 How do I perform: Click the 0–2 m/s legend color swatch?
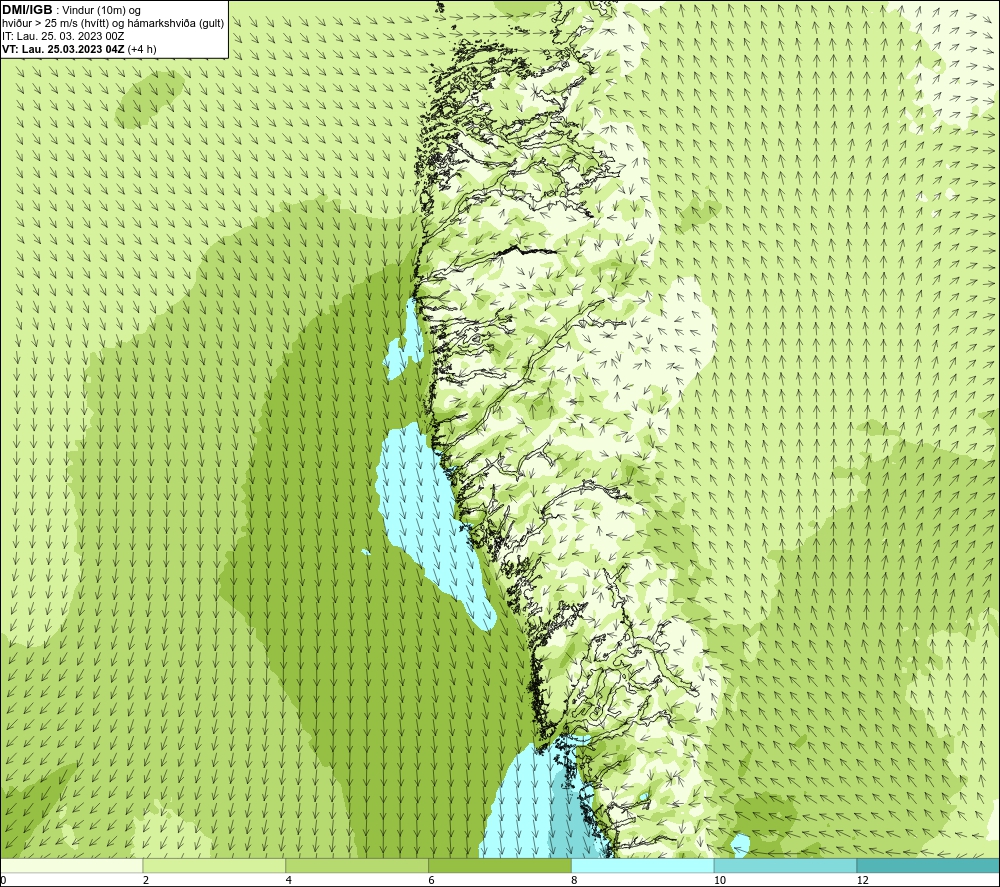(71, 865)
